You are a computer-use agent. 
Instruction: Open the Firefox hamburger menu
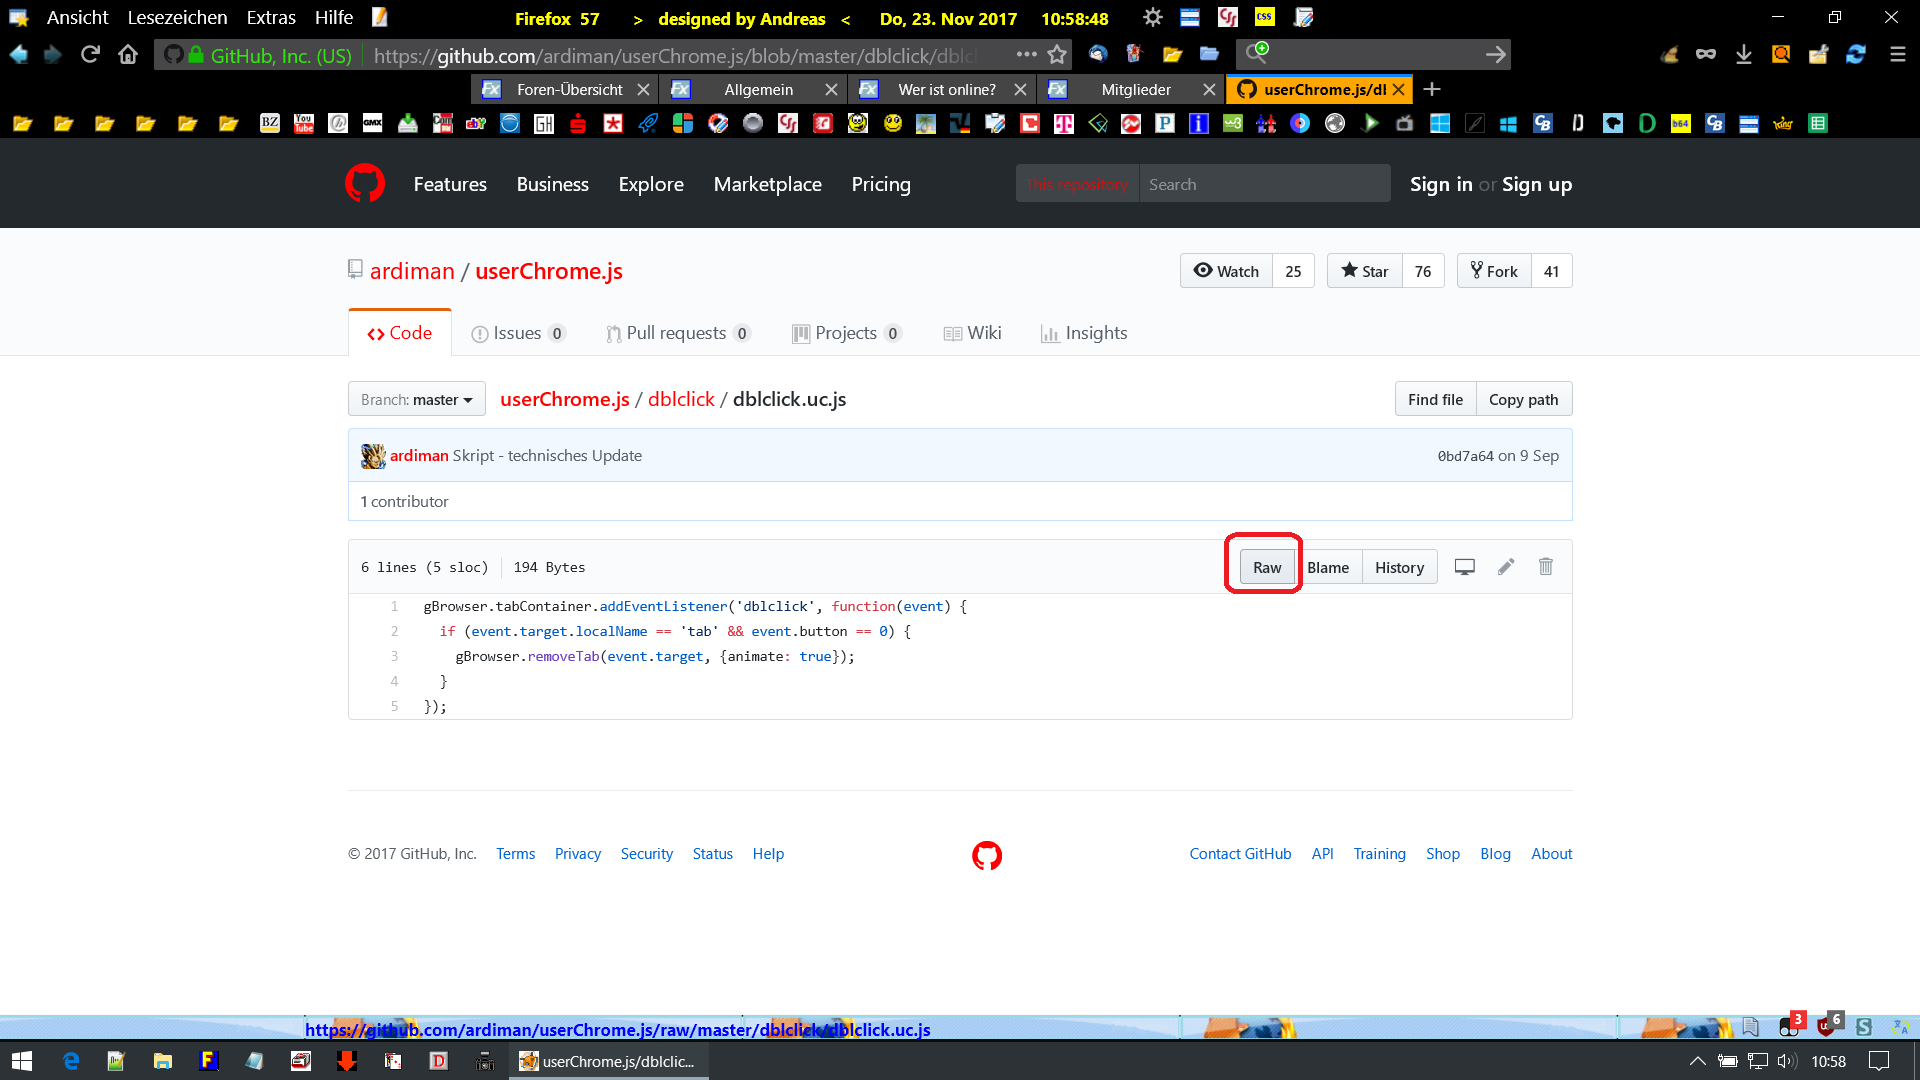1897,55
